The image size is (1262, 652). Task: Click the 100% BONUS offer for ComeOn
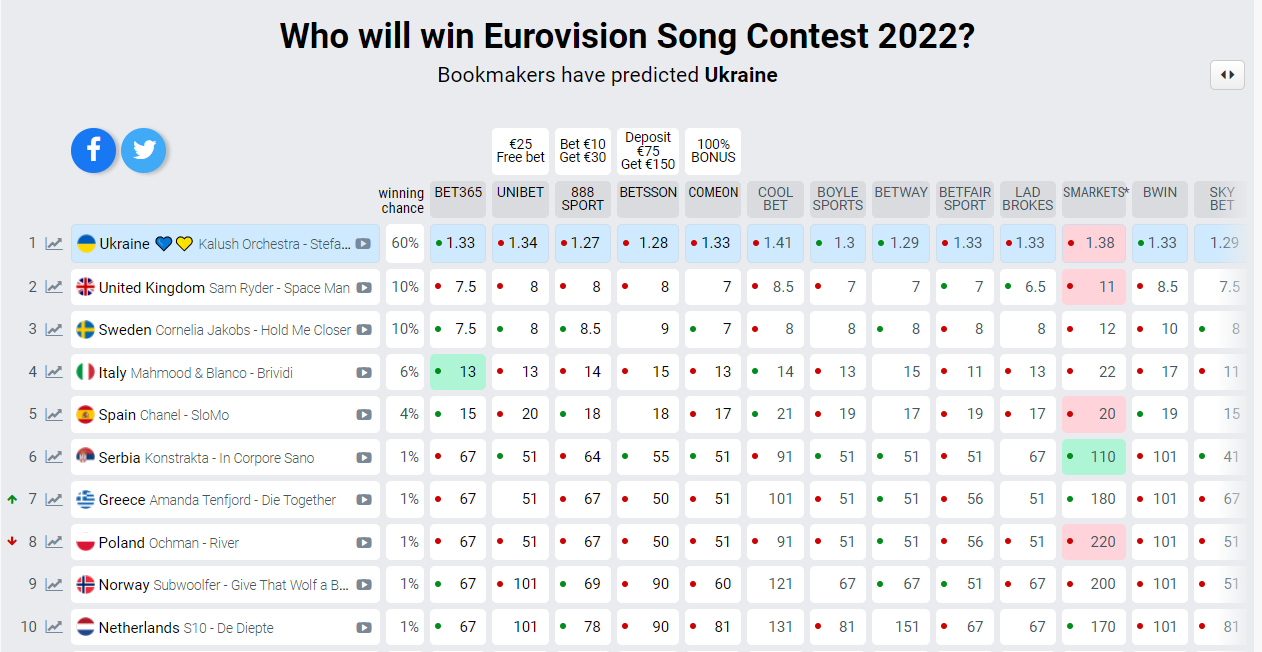pyautogui.click(x=713, y=151)
